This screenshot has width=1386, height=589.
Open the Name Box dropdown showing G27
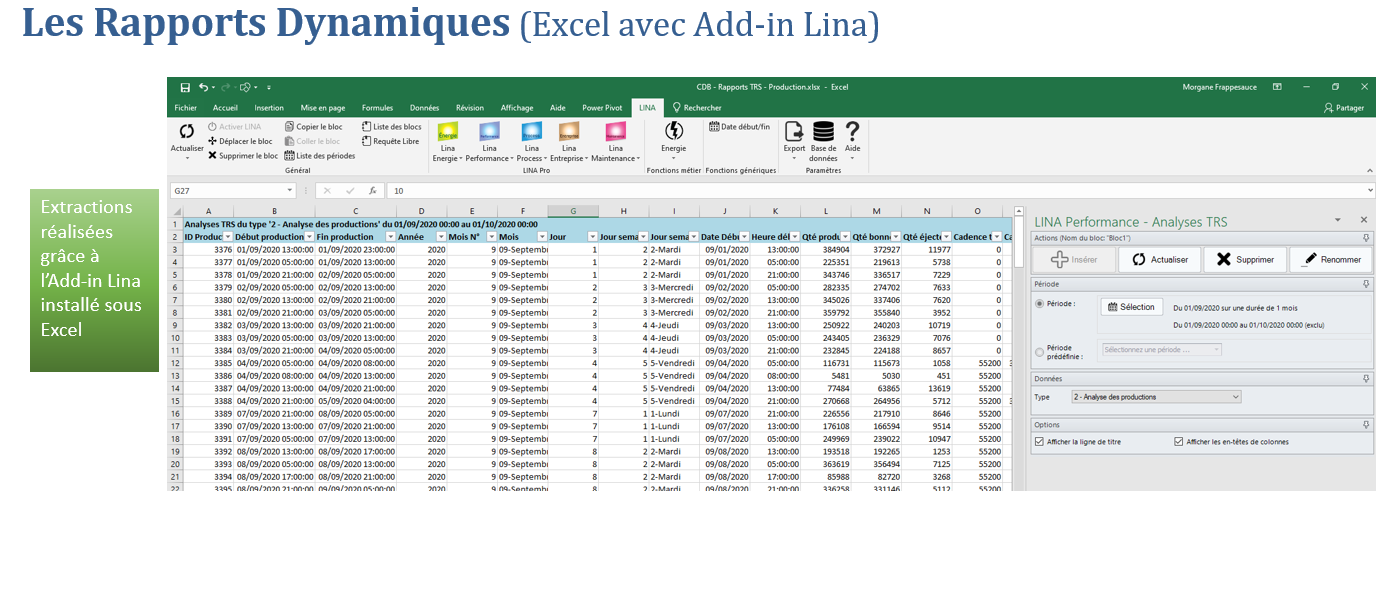point(289,190)
